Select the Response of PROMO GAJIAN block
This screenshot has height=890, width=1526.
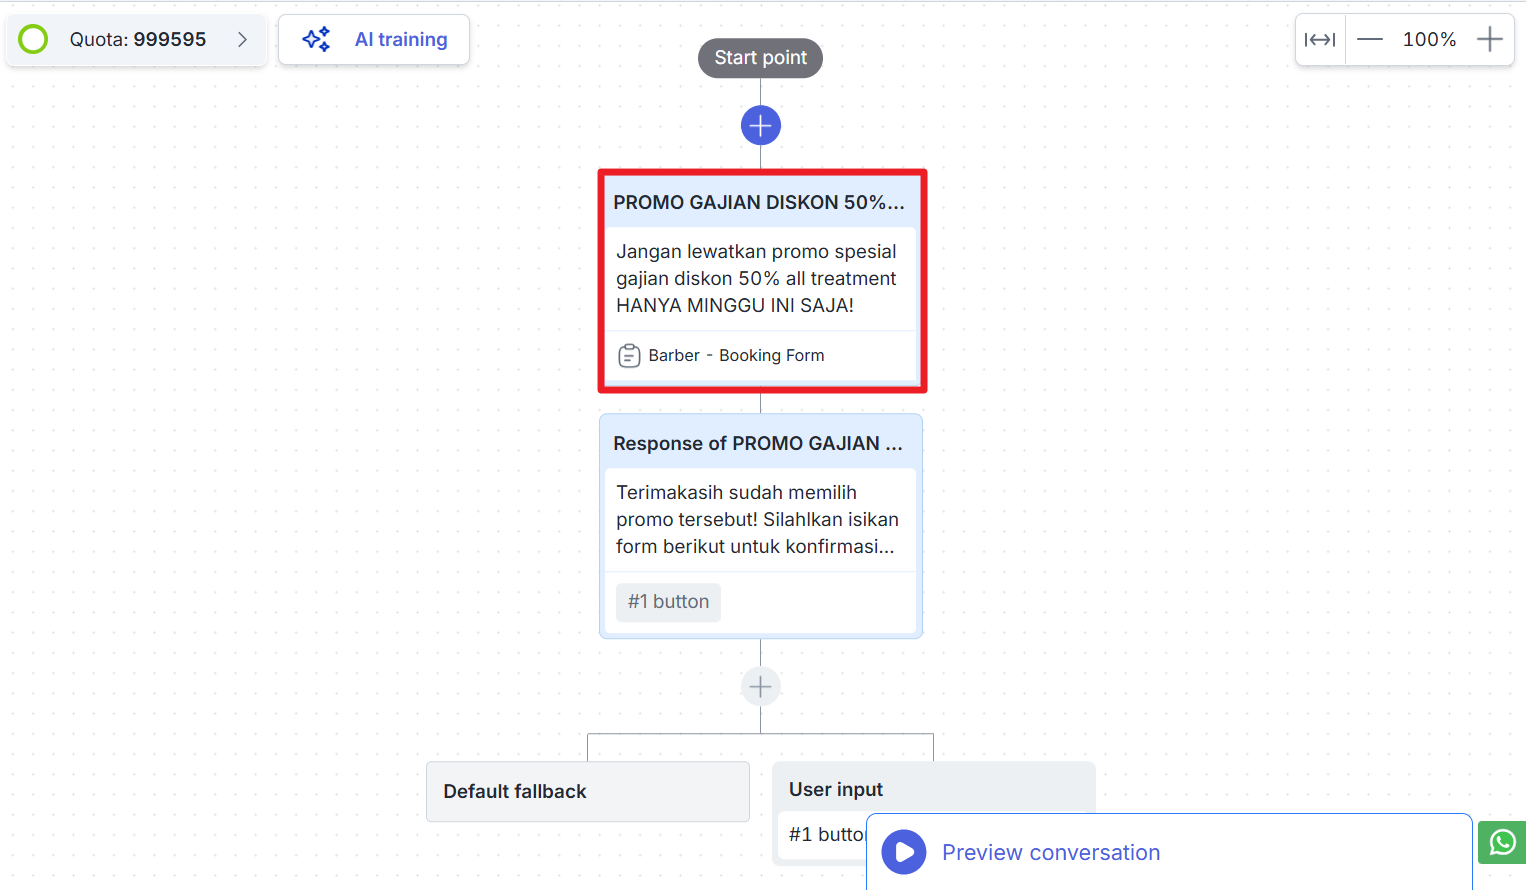pyautogui.click(x=761, y=526)
